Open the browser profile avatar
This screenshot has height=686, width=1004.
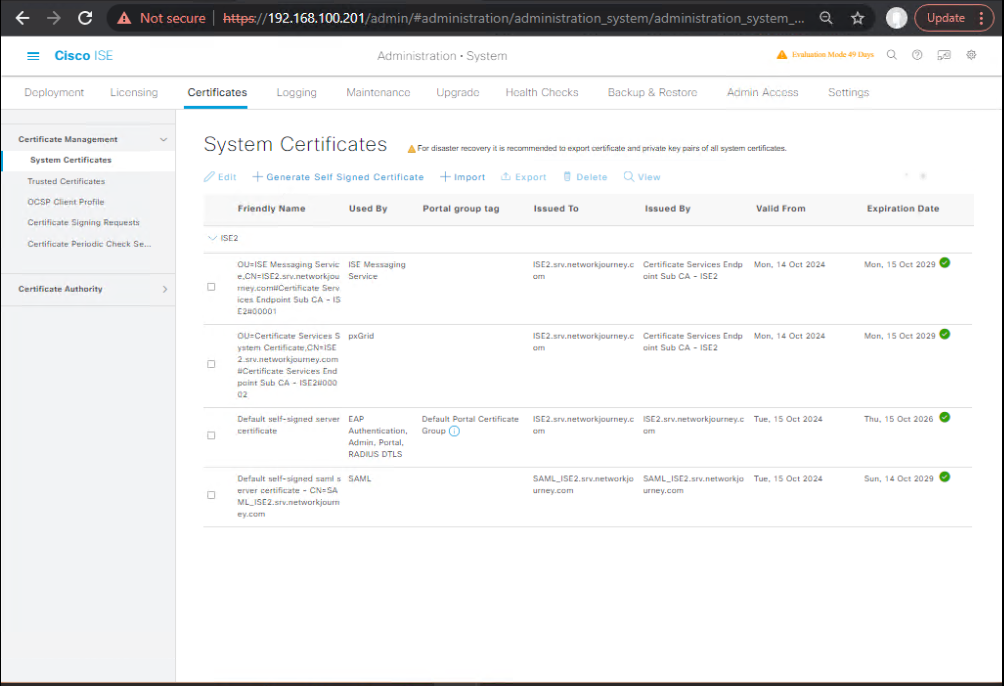pos(896,18)
